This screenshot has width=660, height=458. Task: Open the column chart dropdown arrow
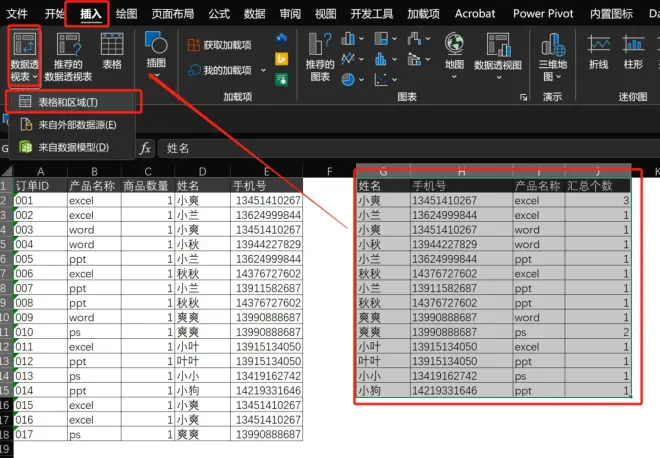361,39
